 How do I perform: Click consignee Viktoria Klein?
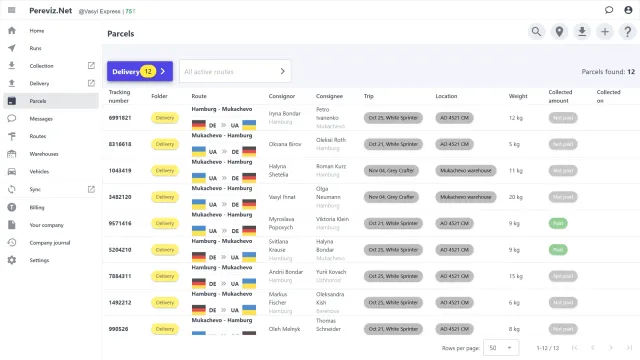332,219
